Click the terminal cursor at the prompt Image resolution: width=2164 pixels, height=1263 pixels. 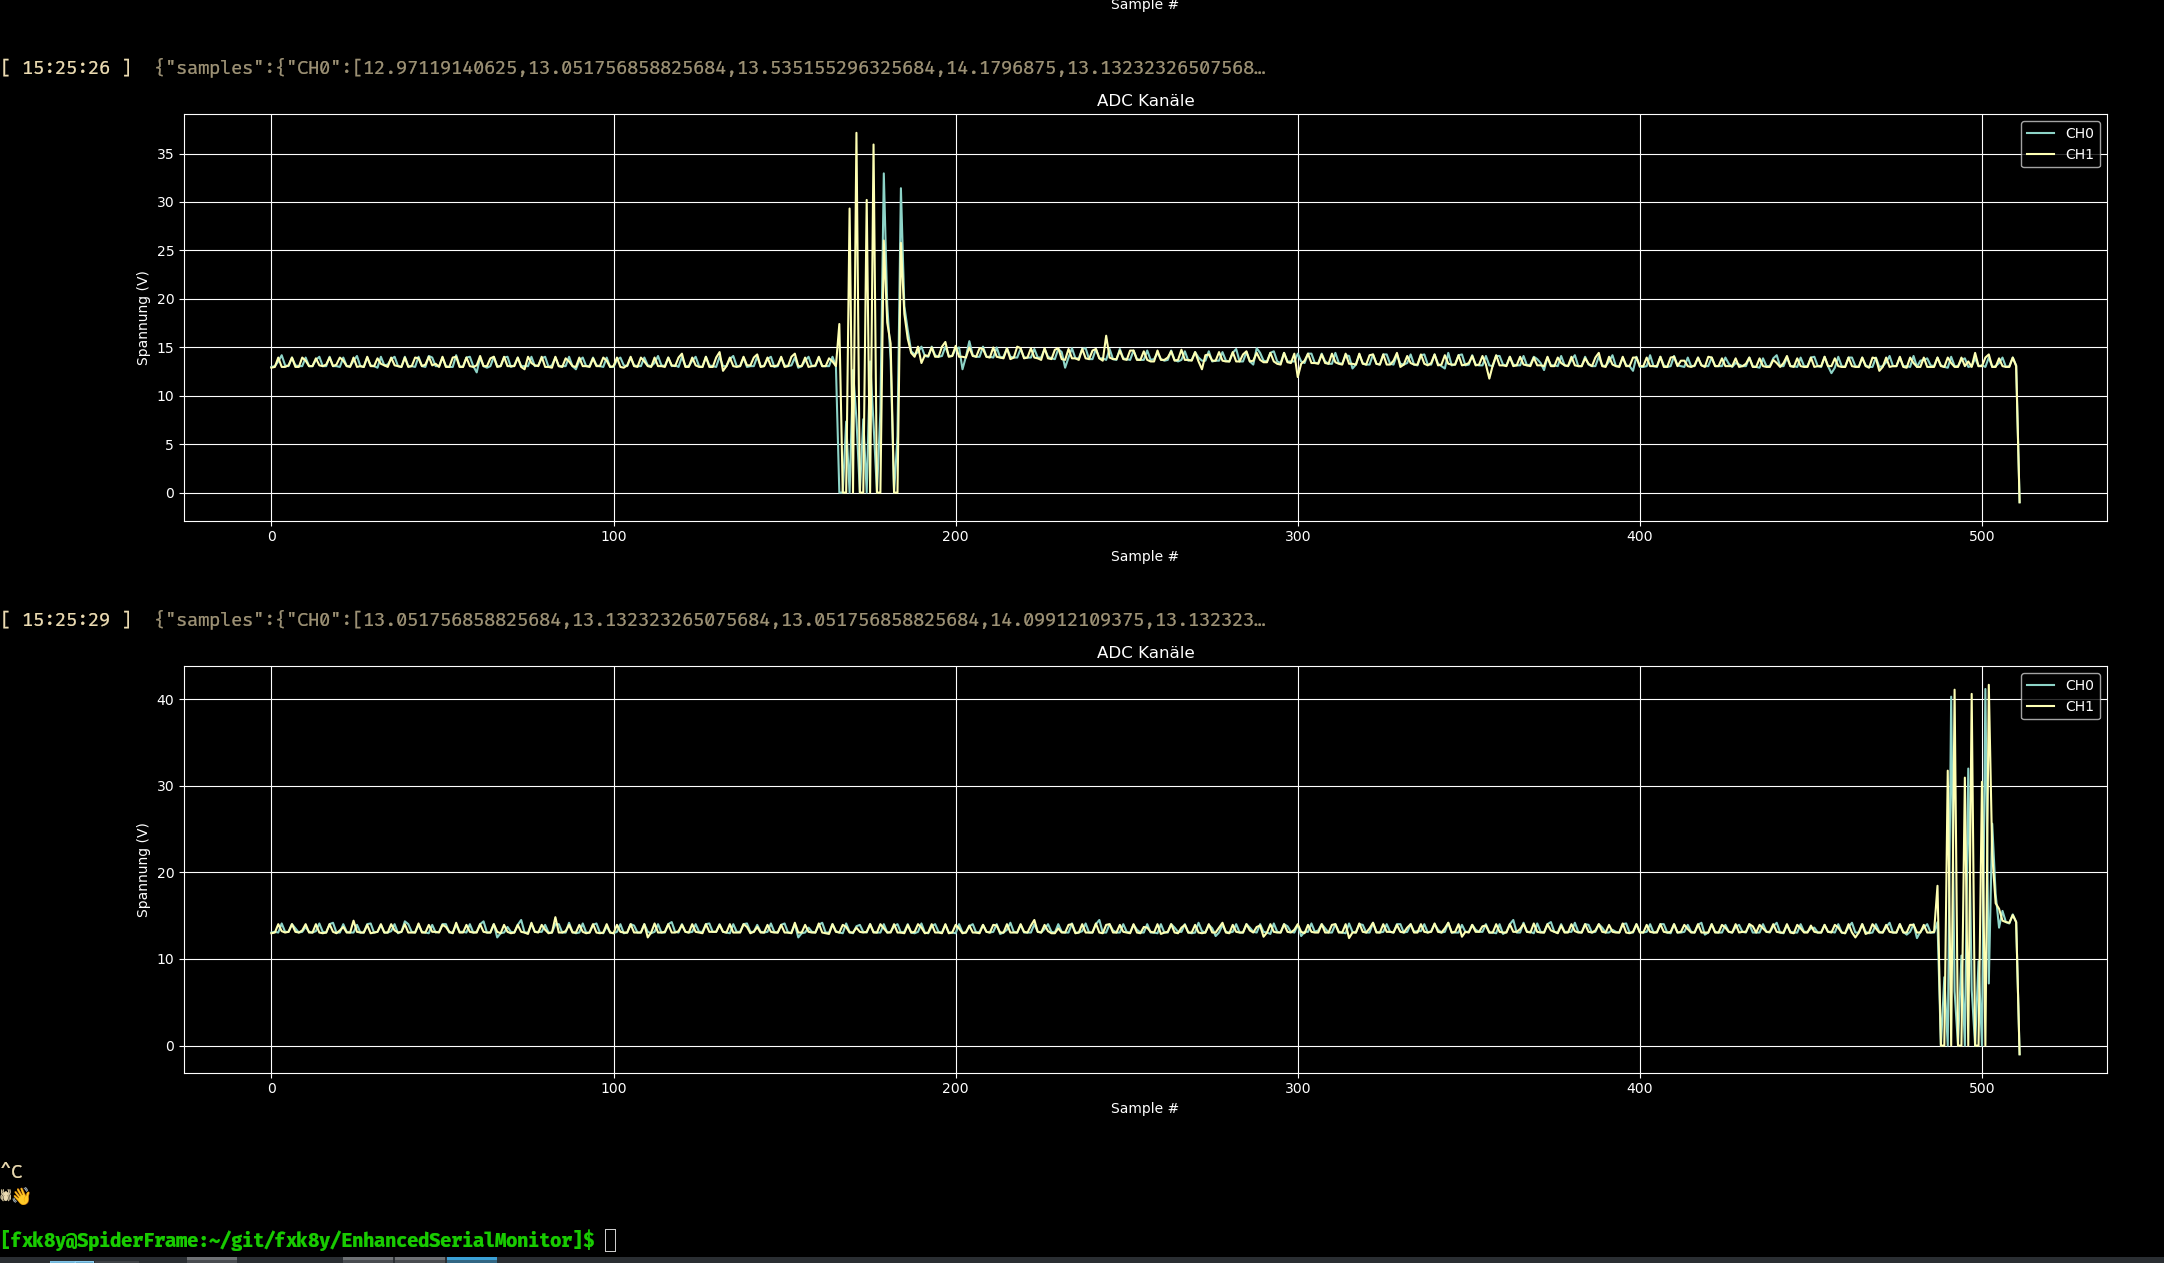(610, 1240)
